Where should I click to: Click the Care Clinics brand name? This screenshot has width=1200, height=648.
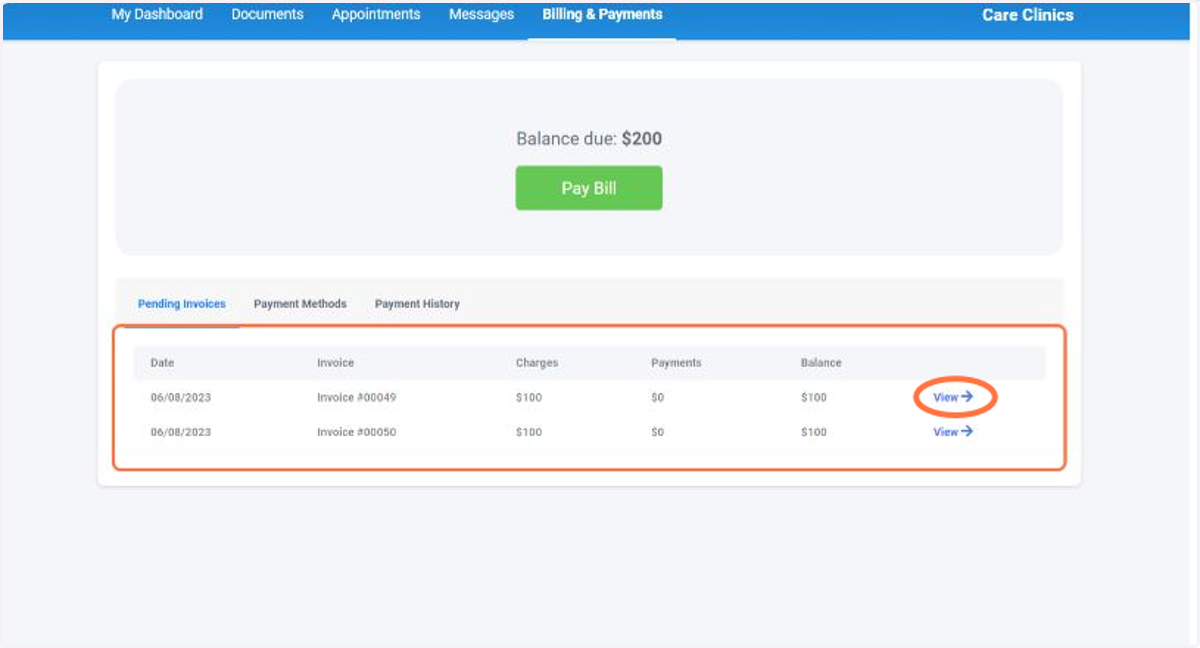coord(1027,15)
